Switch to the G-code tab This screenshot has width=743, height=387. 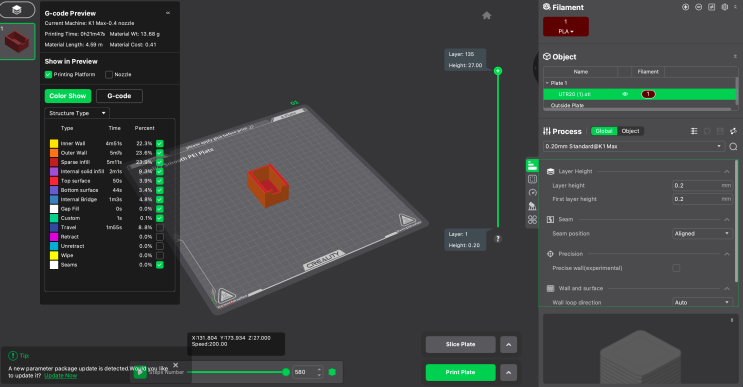[119, 96]
